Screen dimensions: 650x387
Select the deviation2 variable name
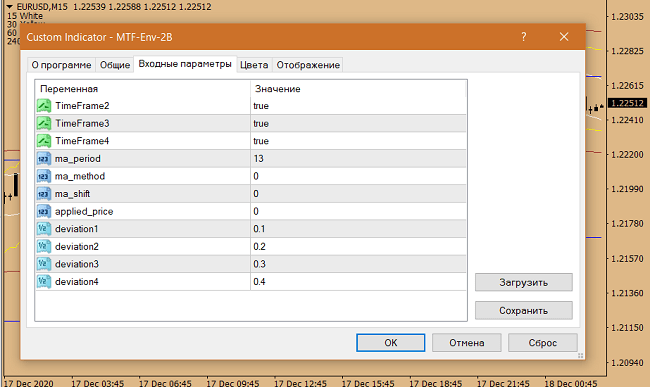pos(77,247)
